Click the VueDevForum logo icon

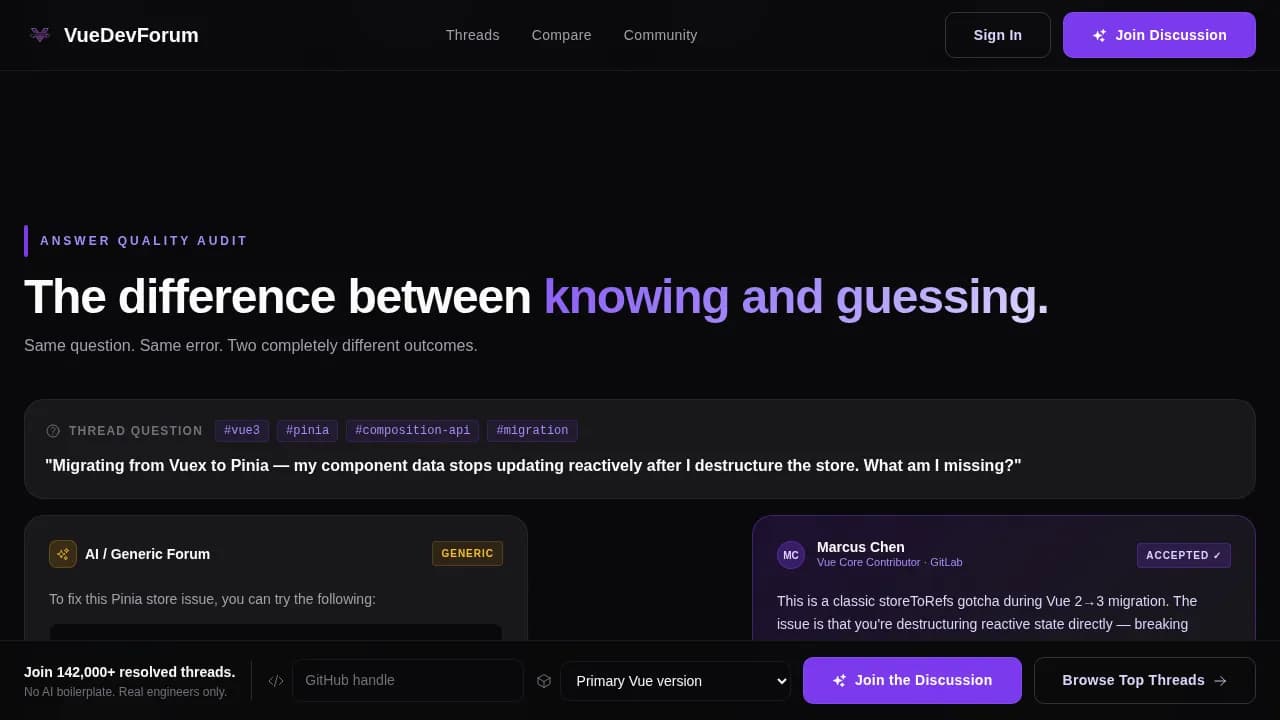click(40, 35)
